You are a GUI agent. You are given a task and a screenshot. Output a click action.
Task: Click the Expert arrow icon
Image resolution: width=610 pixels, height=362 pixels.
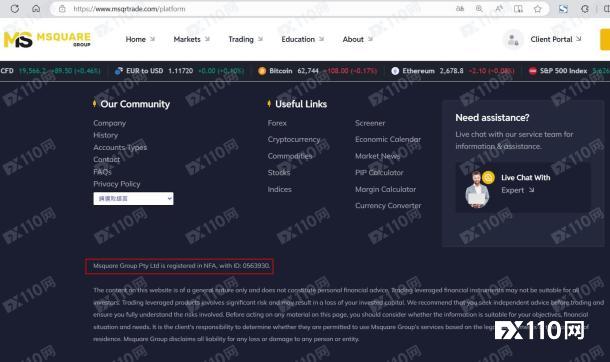[x=531, y=190]
